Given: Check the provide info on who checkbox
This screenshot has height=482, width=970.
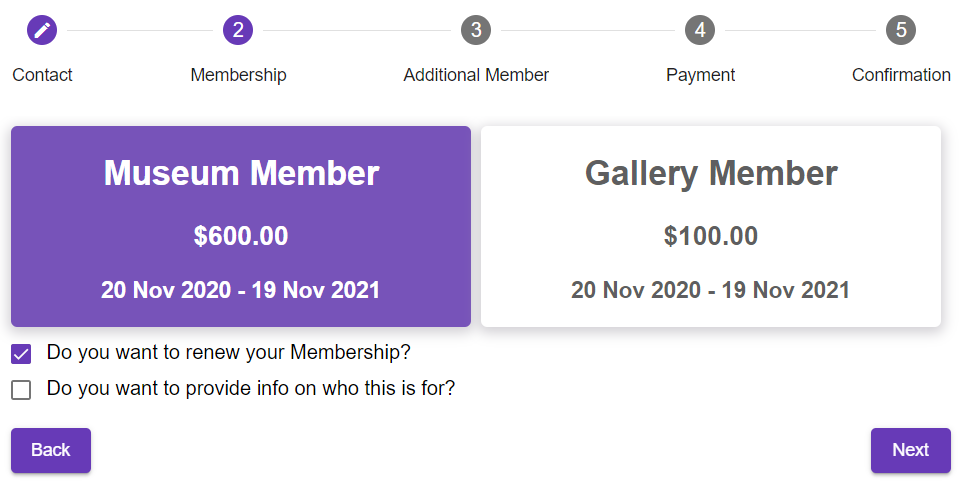Looking at the screenshot, I should [x=21, y=390].
